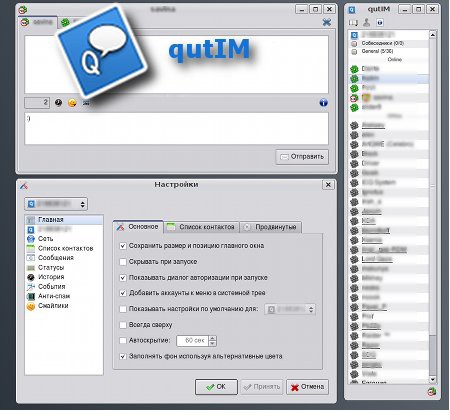This screenshot has width=450, height=420.
Task: Confirm settings with the ОК button
Action: point(216,387)
